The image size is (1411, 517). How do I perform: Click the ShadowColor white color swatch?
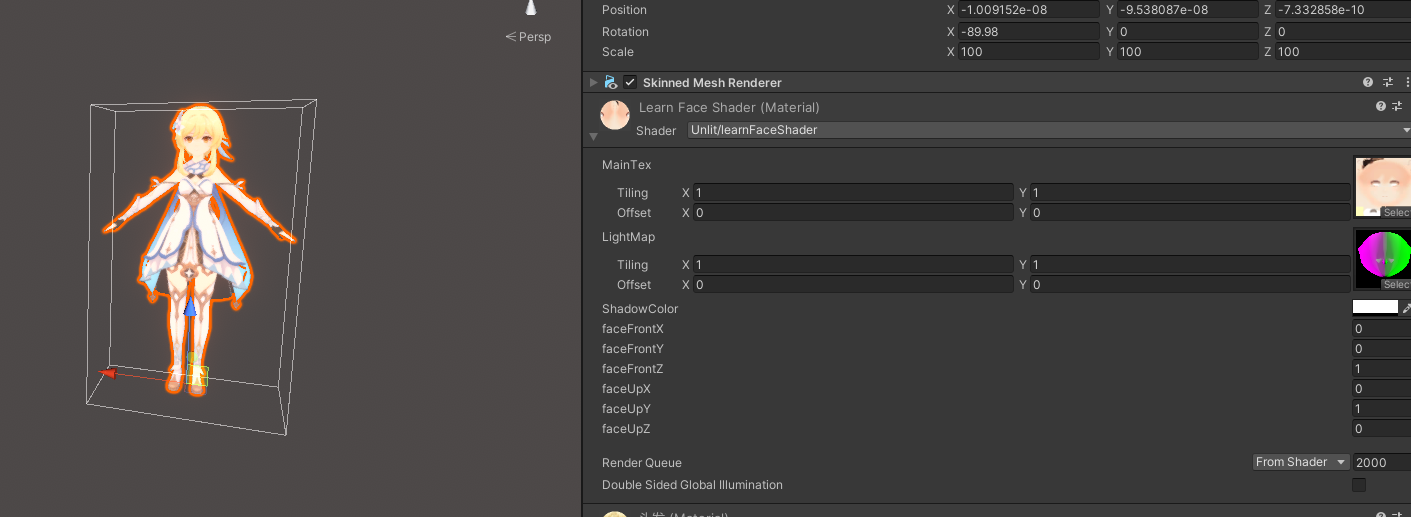click(1375, 309)
